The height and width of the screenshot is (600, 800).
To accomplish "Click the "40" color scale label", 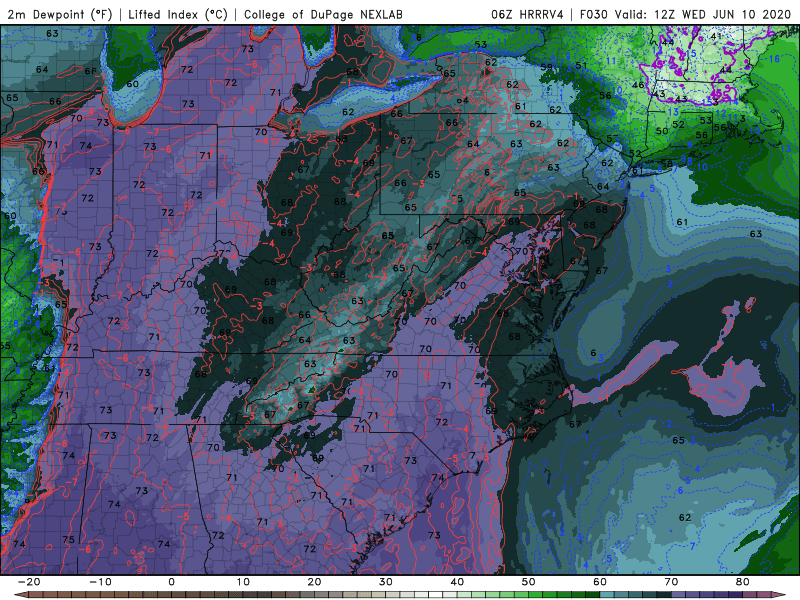I will tap(457, 582).
